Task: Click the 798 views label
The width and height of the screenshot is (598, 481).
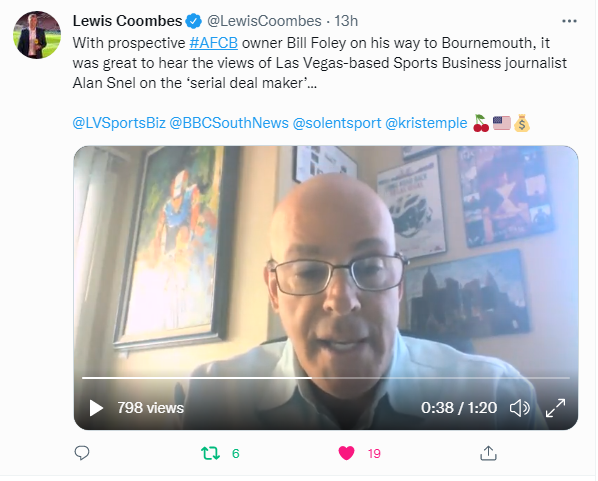Action: pos(151,408)
